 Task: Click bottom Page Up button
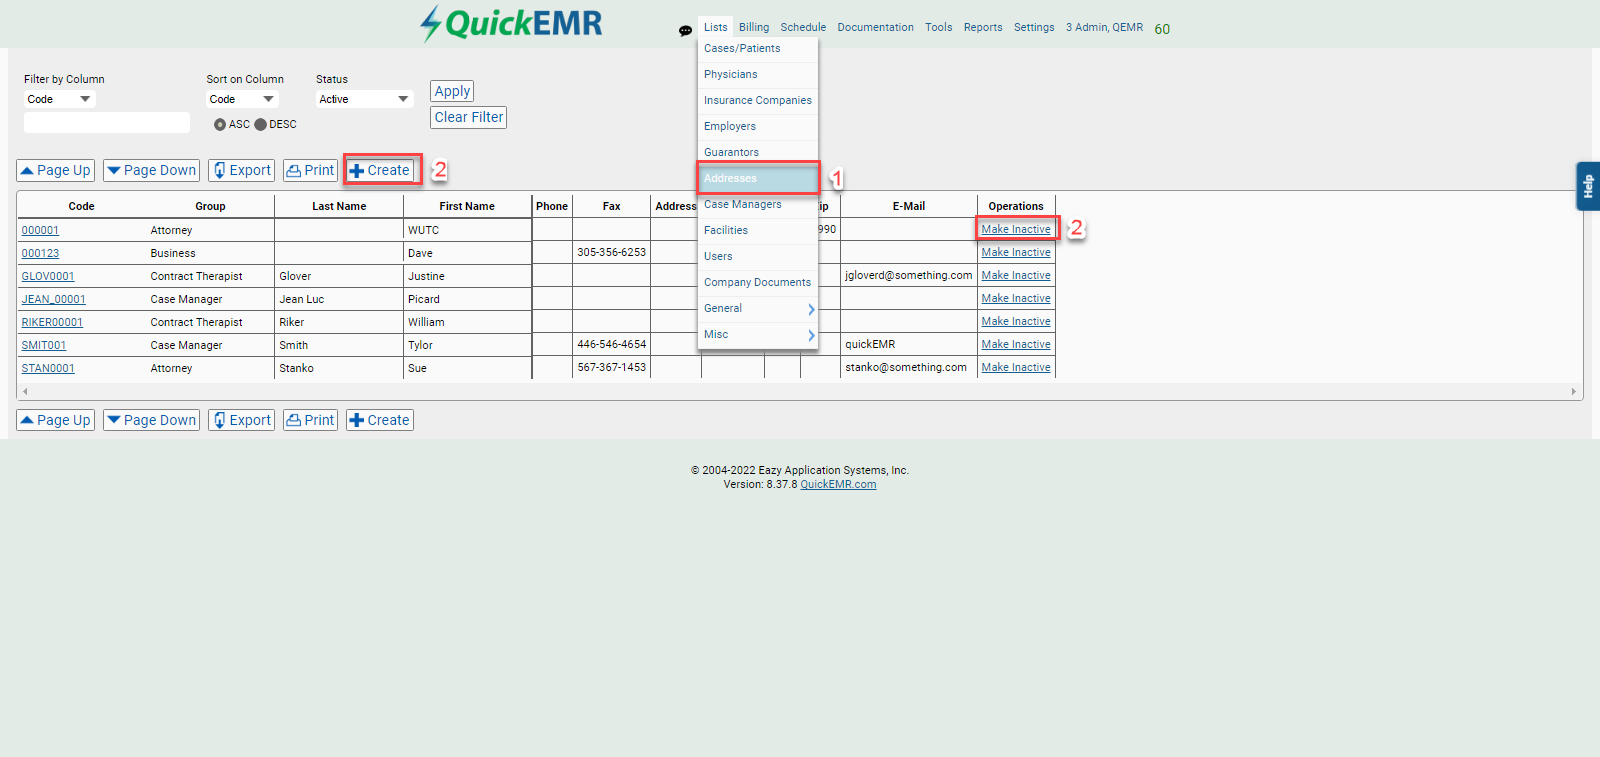point(56,420)
